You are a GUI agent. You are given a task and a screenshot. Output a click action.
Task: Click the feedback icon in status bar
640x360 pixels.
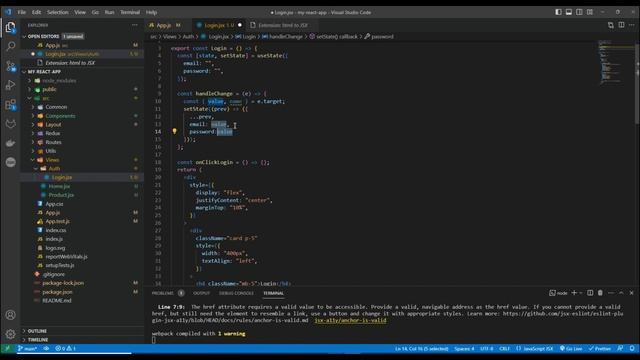(620, 348)
